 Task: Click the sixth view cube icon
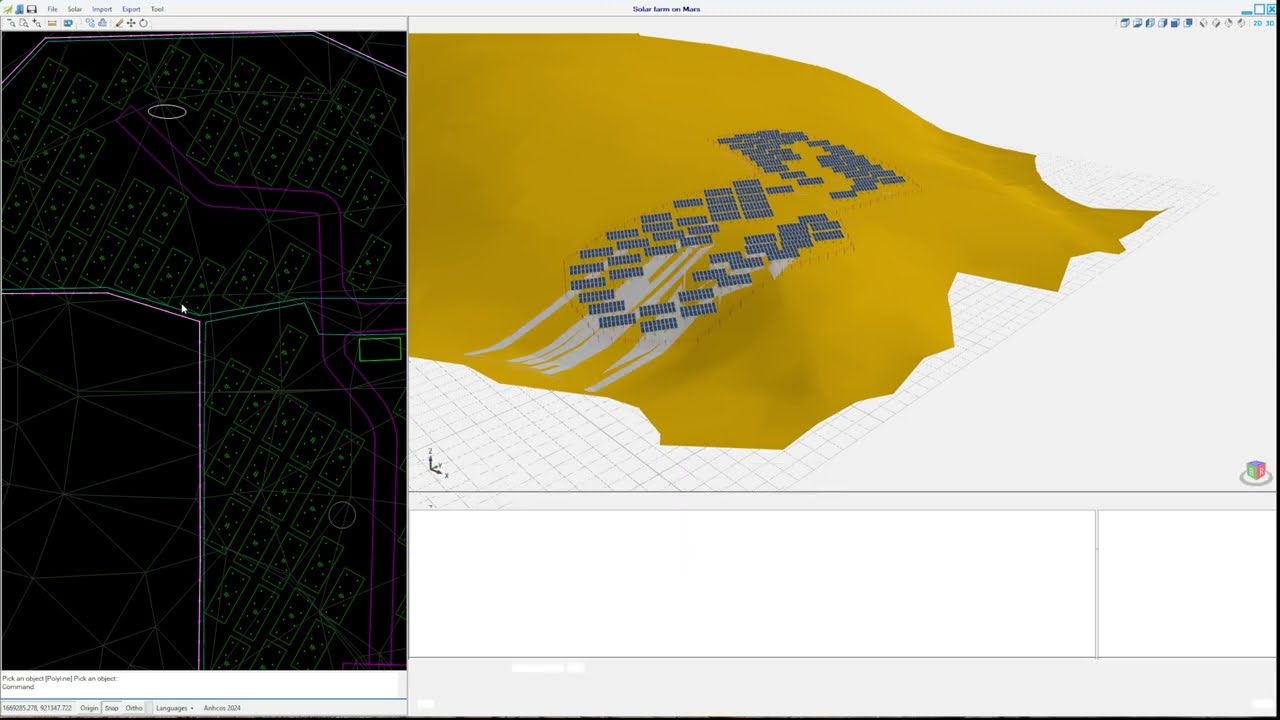pyautogui.click(x=1188, y=23)
